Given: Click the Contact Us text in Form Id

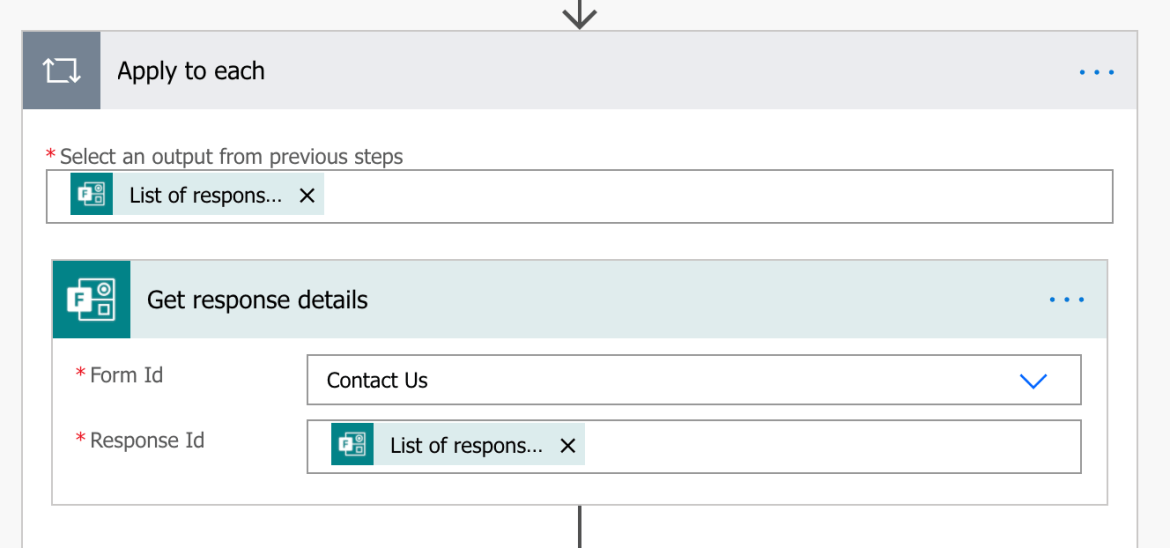Looking at the screenshot, I should [377, 381].
